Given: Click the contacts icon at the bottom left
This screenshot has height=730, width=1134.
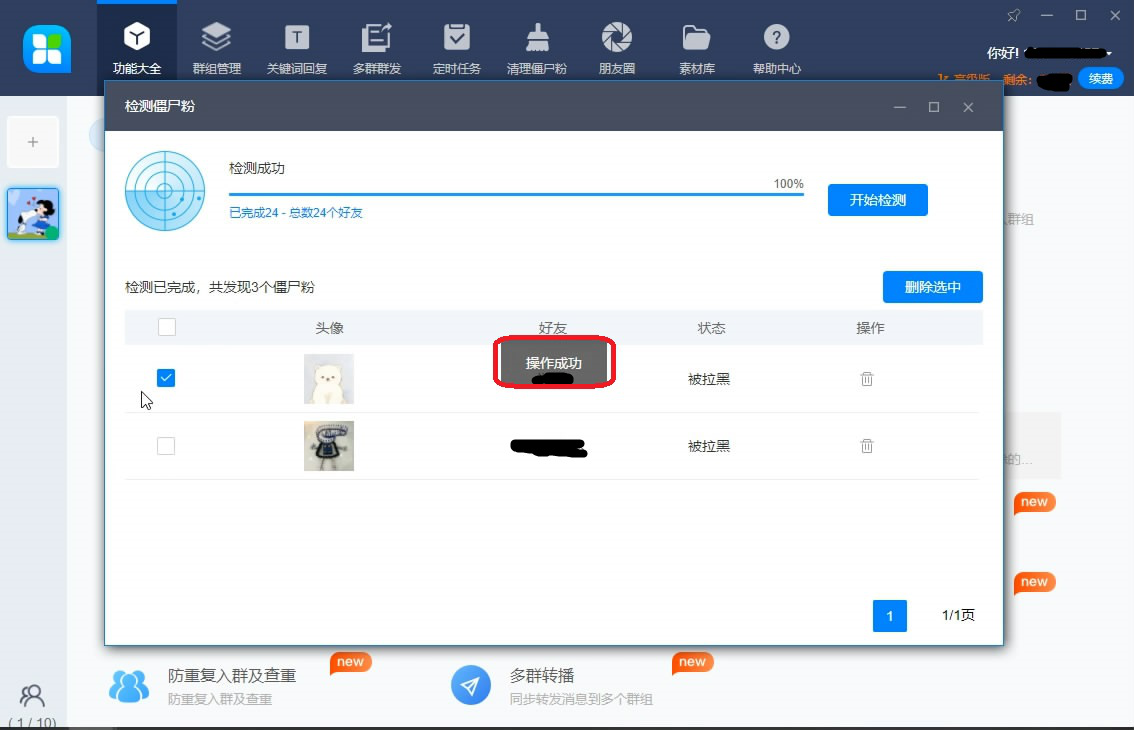Looking at the screenshot, I should (x=32, y=696).
